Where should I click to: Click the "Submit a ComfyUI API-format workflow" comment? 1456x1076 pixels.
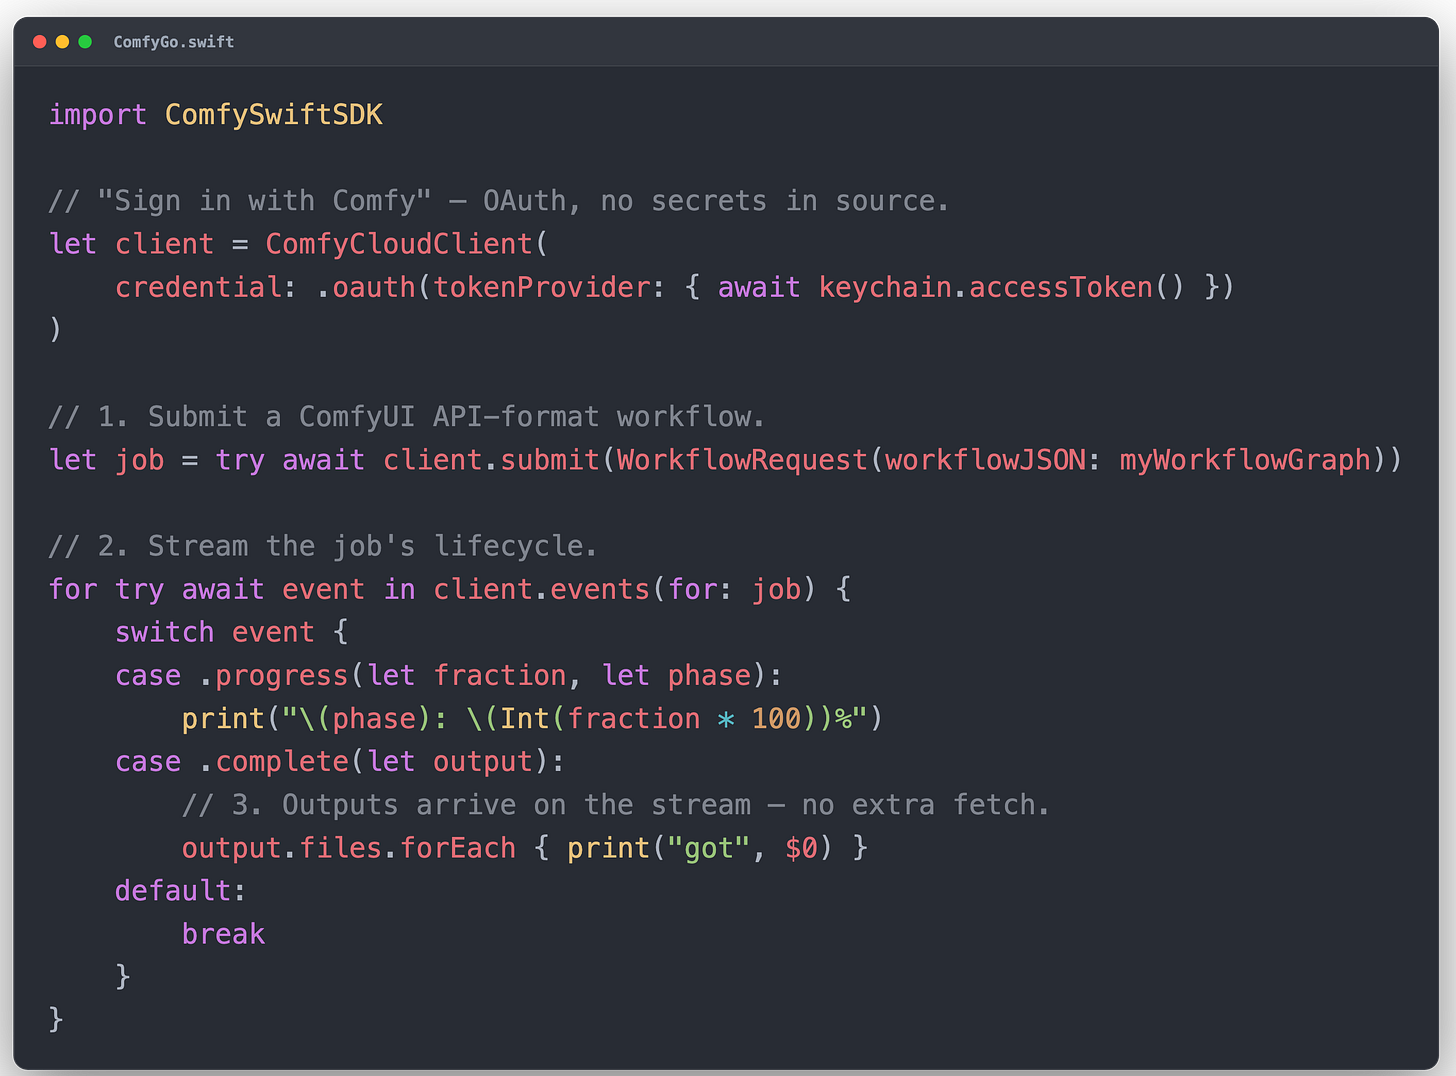click(x=406, y=416)
